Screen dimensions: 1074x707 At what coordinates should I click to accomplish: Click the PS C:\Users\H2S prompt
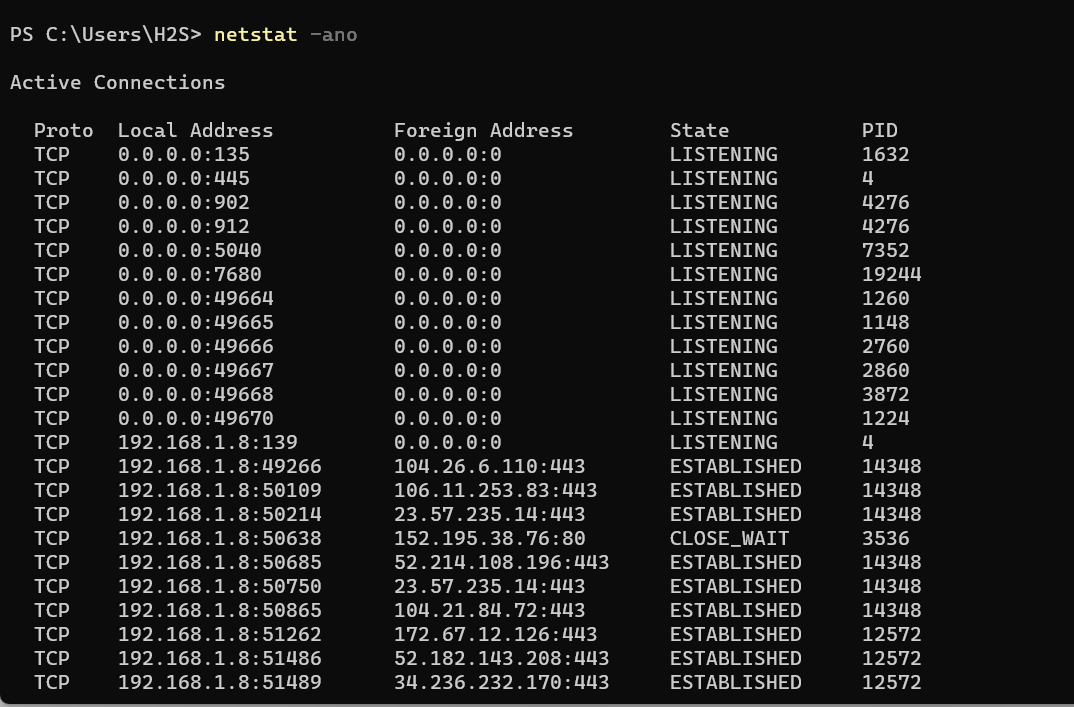coord(105,35)
